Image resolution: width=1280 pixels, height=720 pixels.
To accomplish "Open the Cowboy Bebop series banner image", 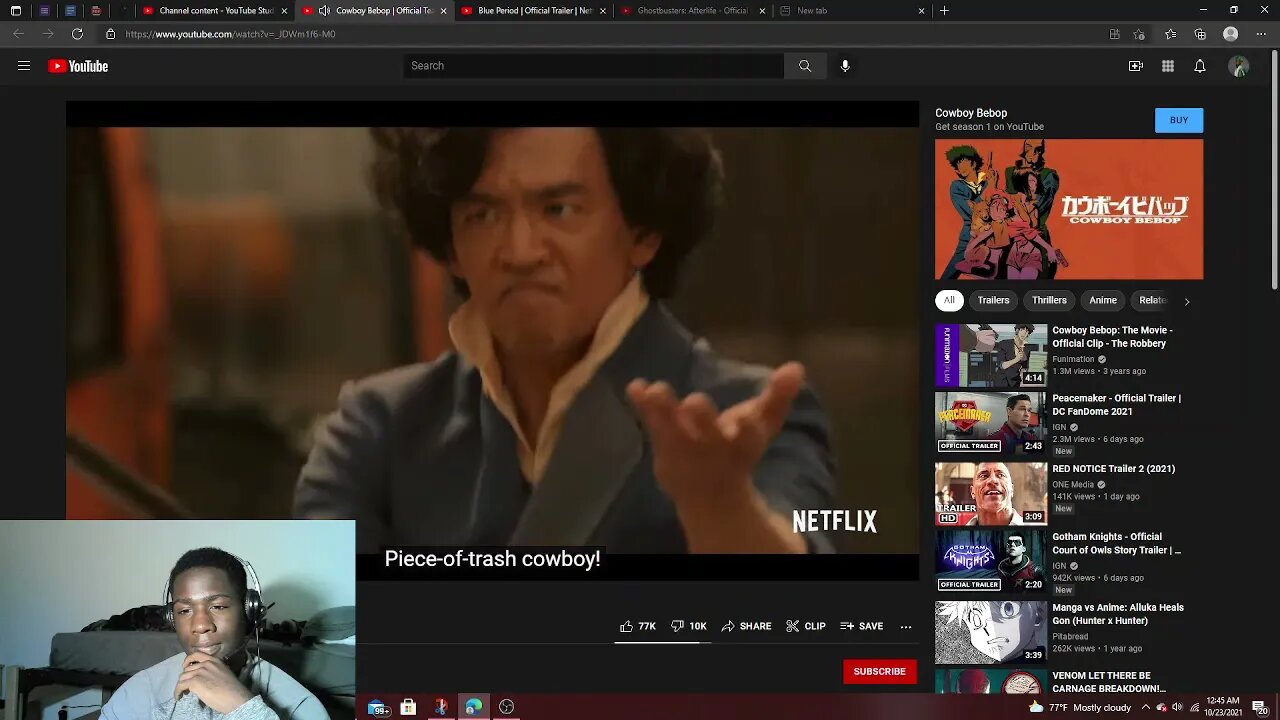I will tap(1069, 209).
